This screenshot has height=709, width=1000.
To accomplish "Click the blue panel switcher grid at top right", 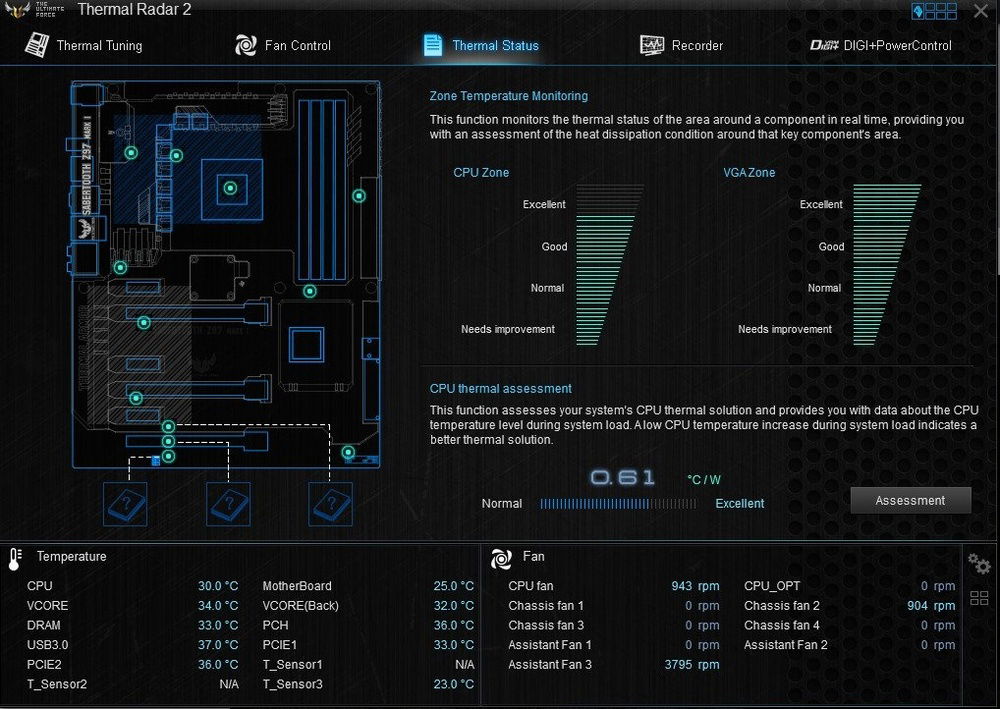I will point(934,11).
